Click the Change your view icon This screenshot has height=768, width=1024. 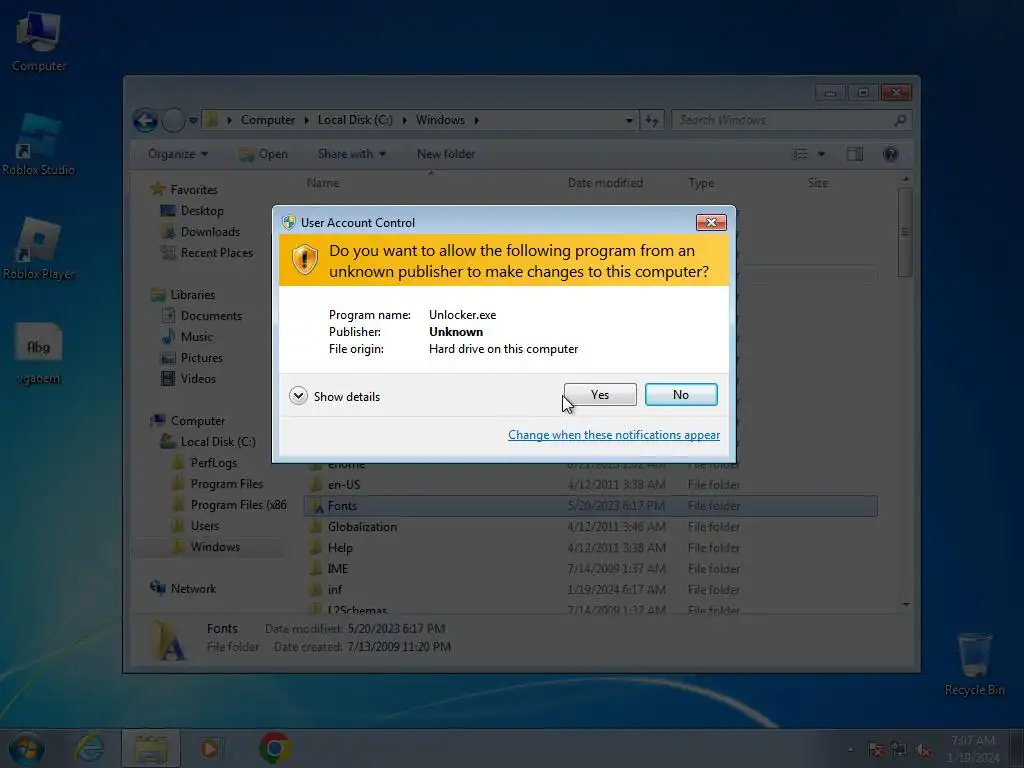(x=800, y=154)
